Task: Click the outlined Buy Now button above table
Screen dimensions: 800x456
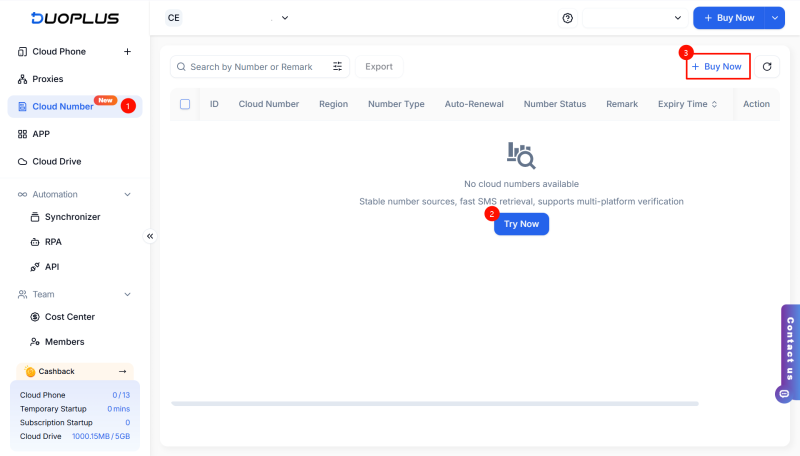Action: (x=717, y=67)
